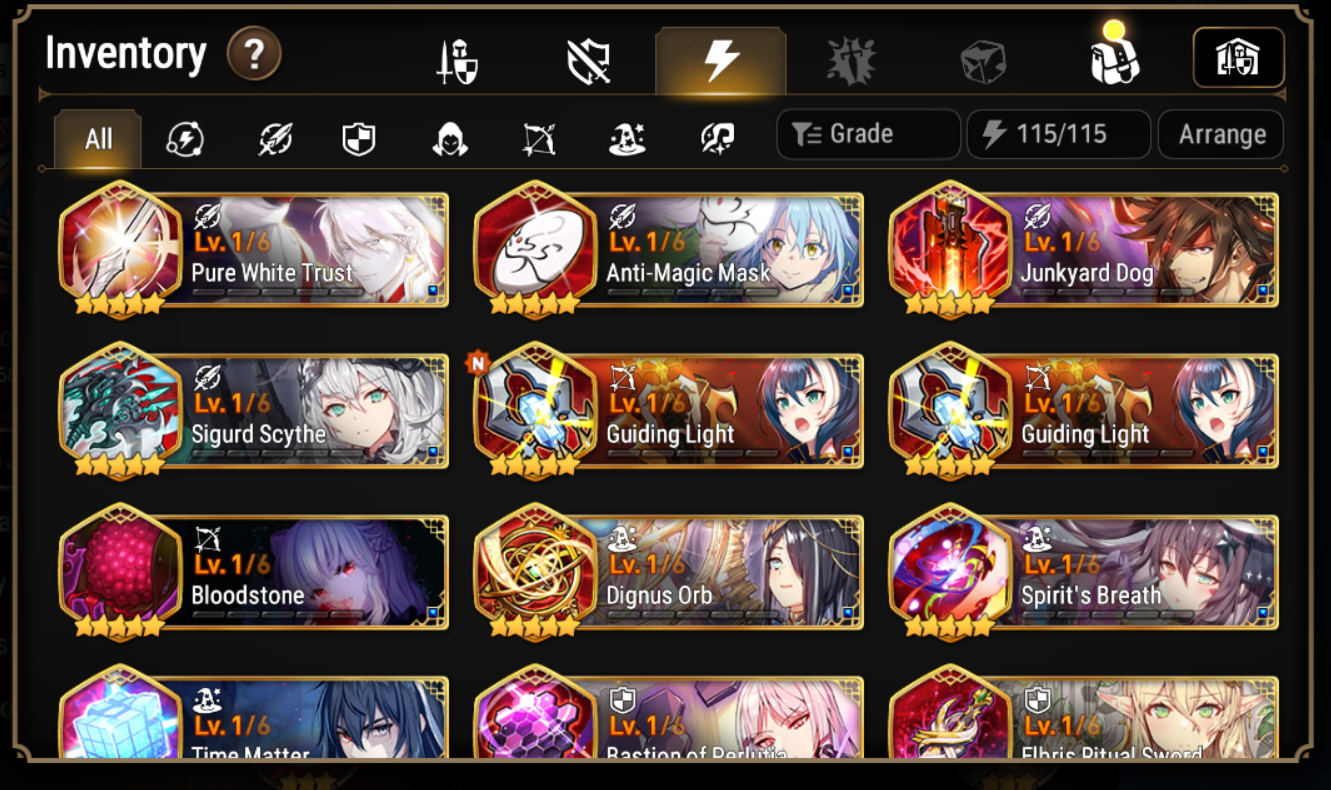The height and width of the screenshot is (790, 1331).
Task: Filter artifacts by the hooded Thief class
Action: click(450, 139)
